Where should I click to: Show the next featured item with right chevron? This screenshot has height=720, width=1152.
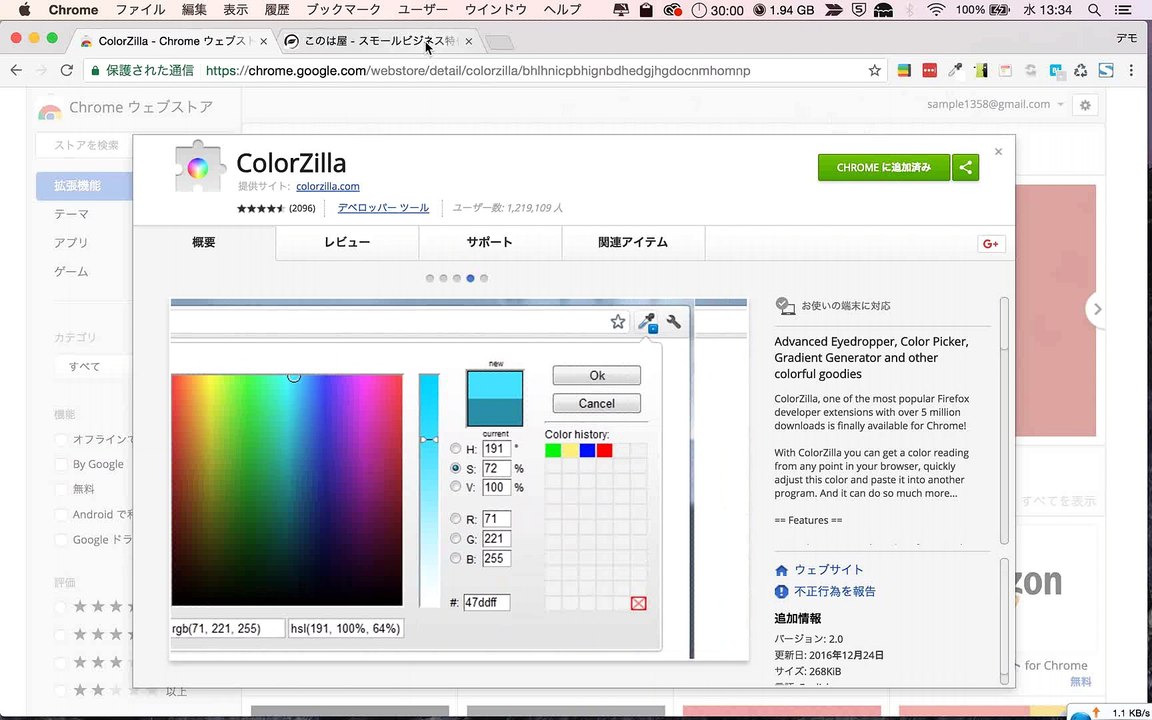pos(1097,309)
